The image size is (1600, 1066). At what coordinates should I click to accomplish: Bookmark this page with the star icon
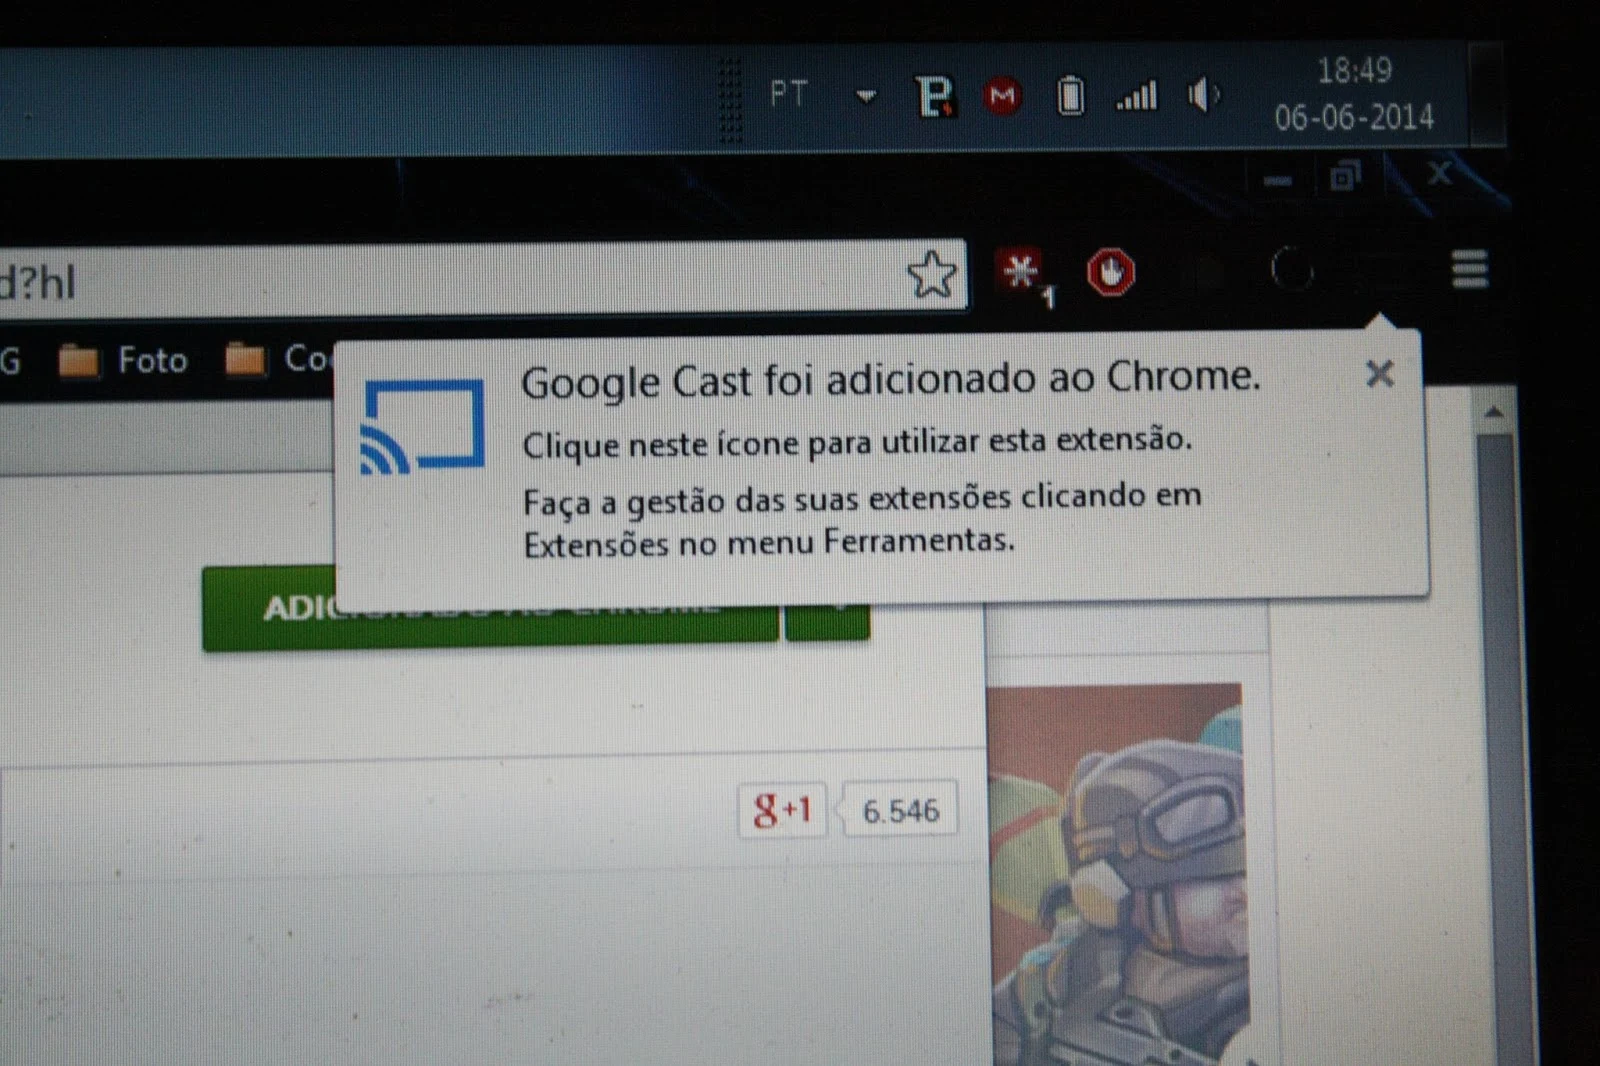coord(932,274)
